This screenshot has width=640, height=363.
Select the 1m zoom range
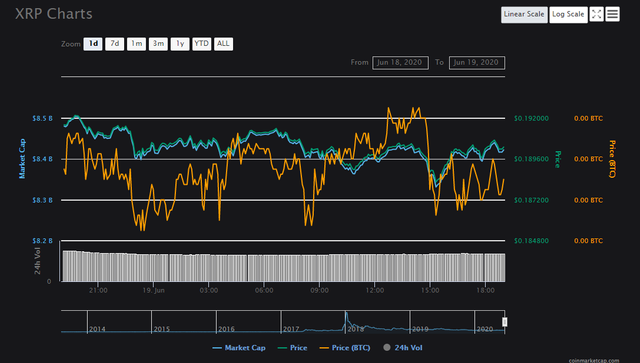[x=136, y=44]
